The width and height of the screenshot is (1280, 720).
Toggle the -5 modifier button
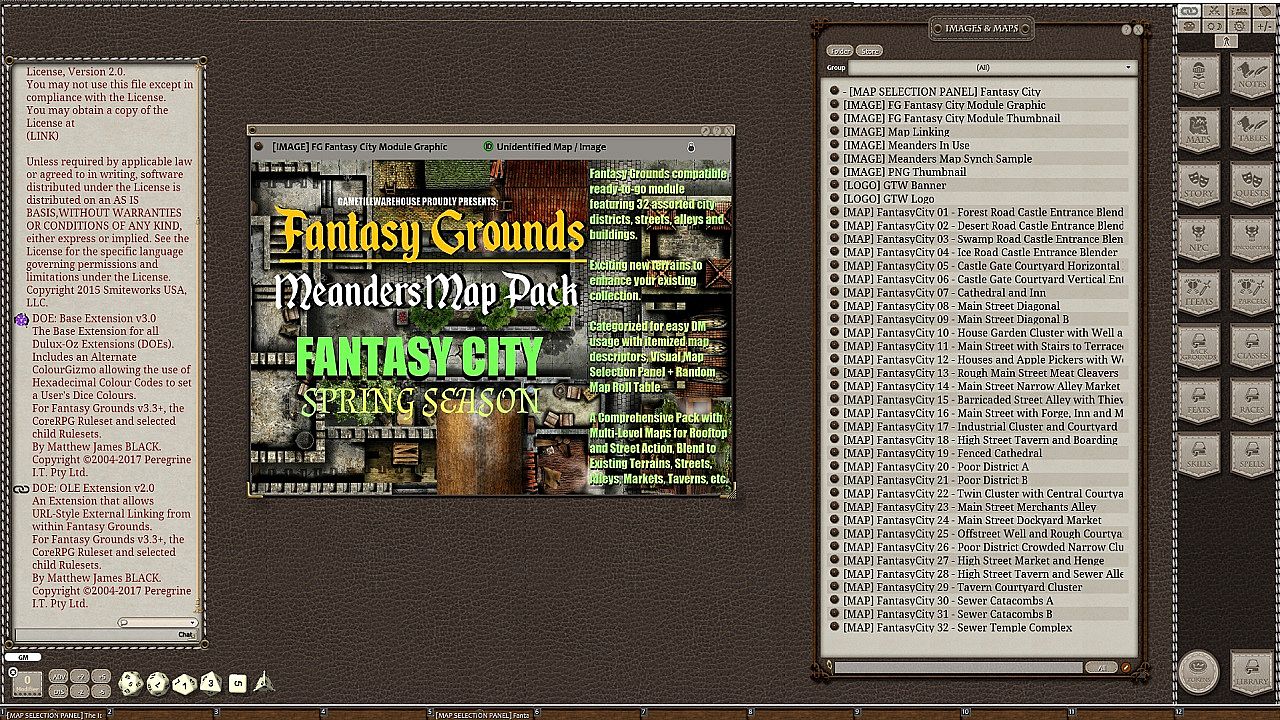click(102, 691)
